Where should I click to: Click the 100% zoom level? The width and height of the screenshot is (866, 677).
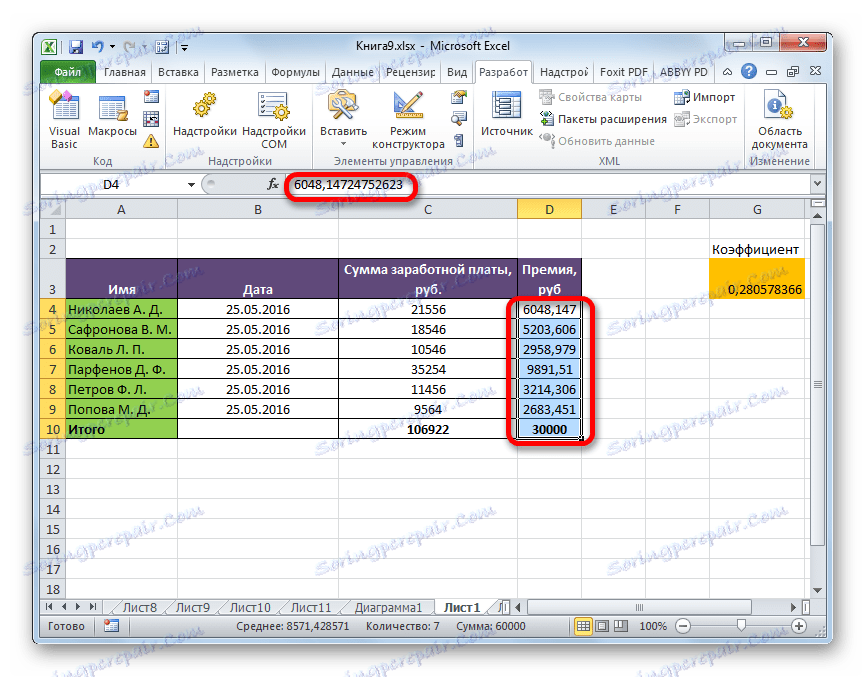[653, 626]
